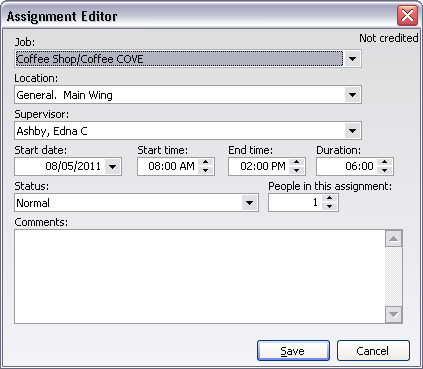423x369 pixels.
Task: Expand the Location dropdown arrow
Action: point(352,95)
